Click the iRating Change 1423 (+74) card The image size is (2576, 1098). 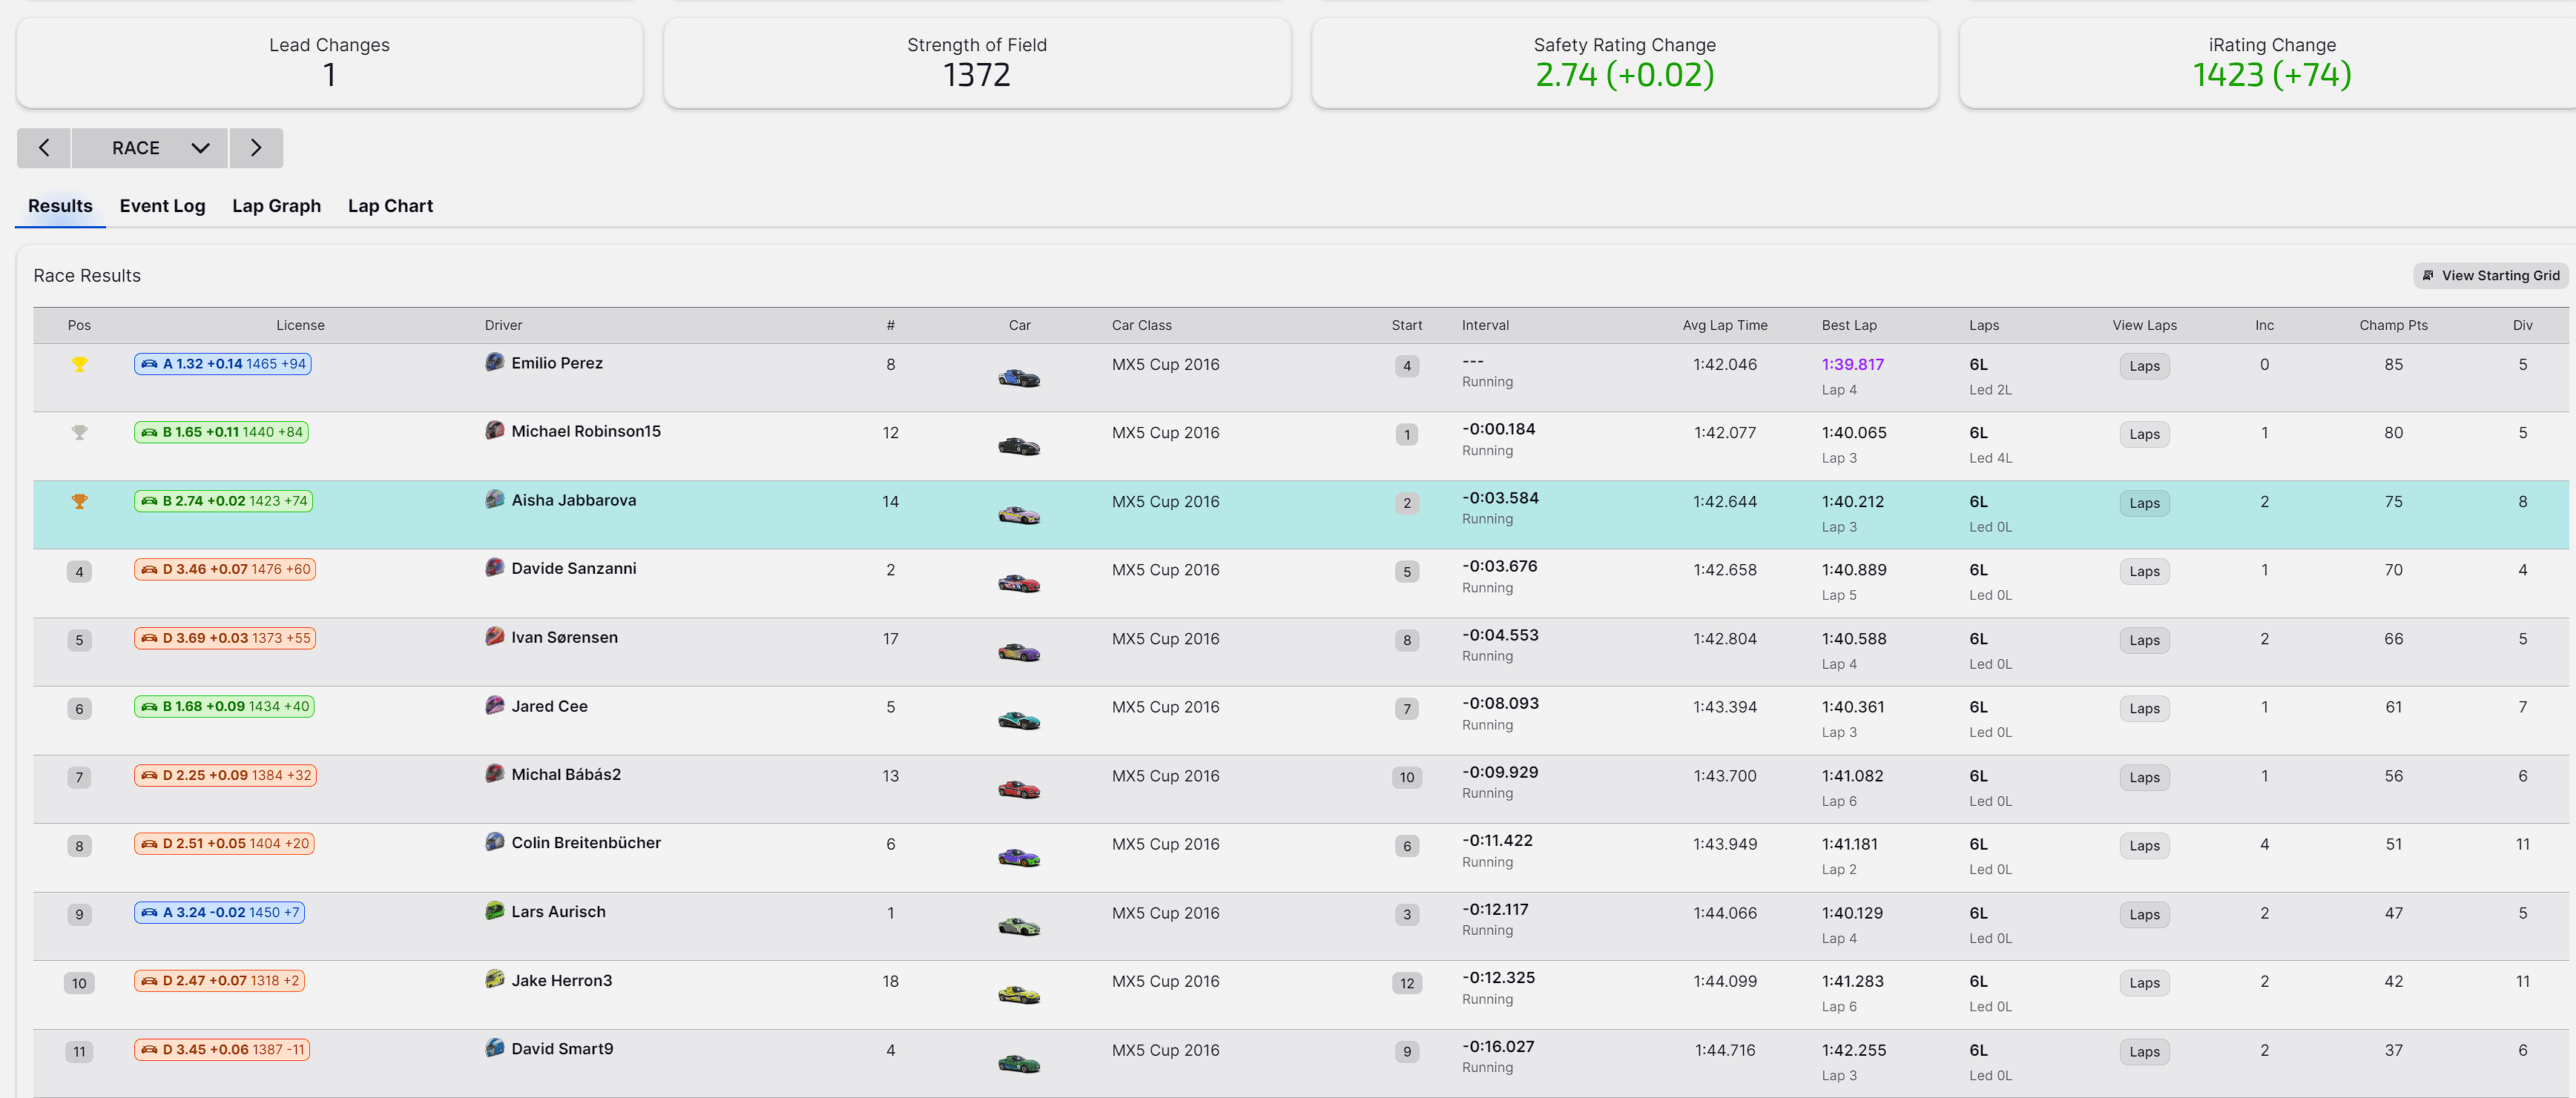click(2268, 62)
